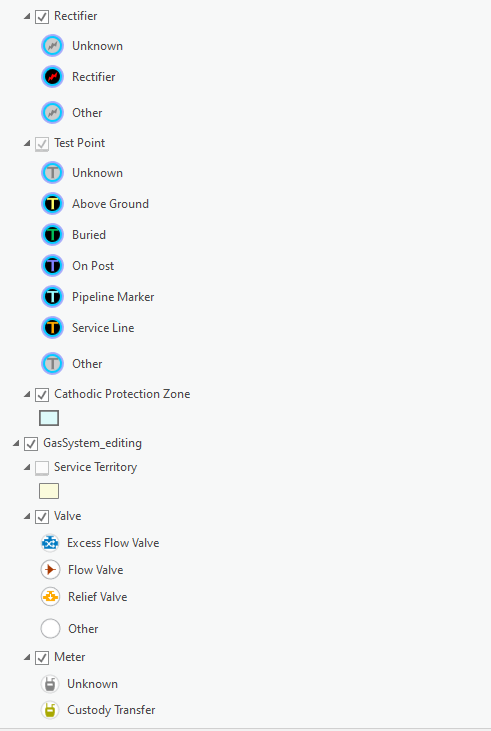
Task: Enable the Service Territory layer checkbox
Action: coord(42,468)
